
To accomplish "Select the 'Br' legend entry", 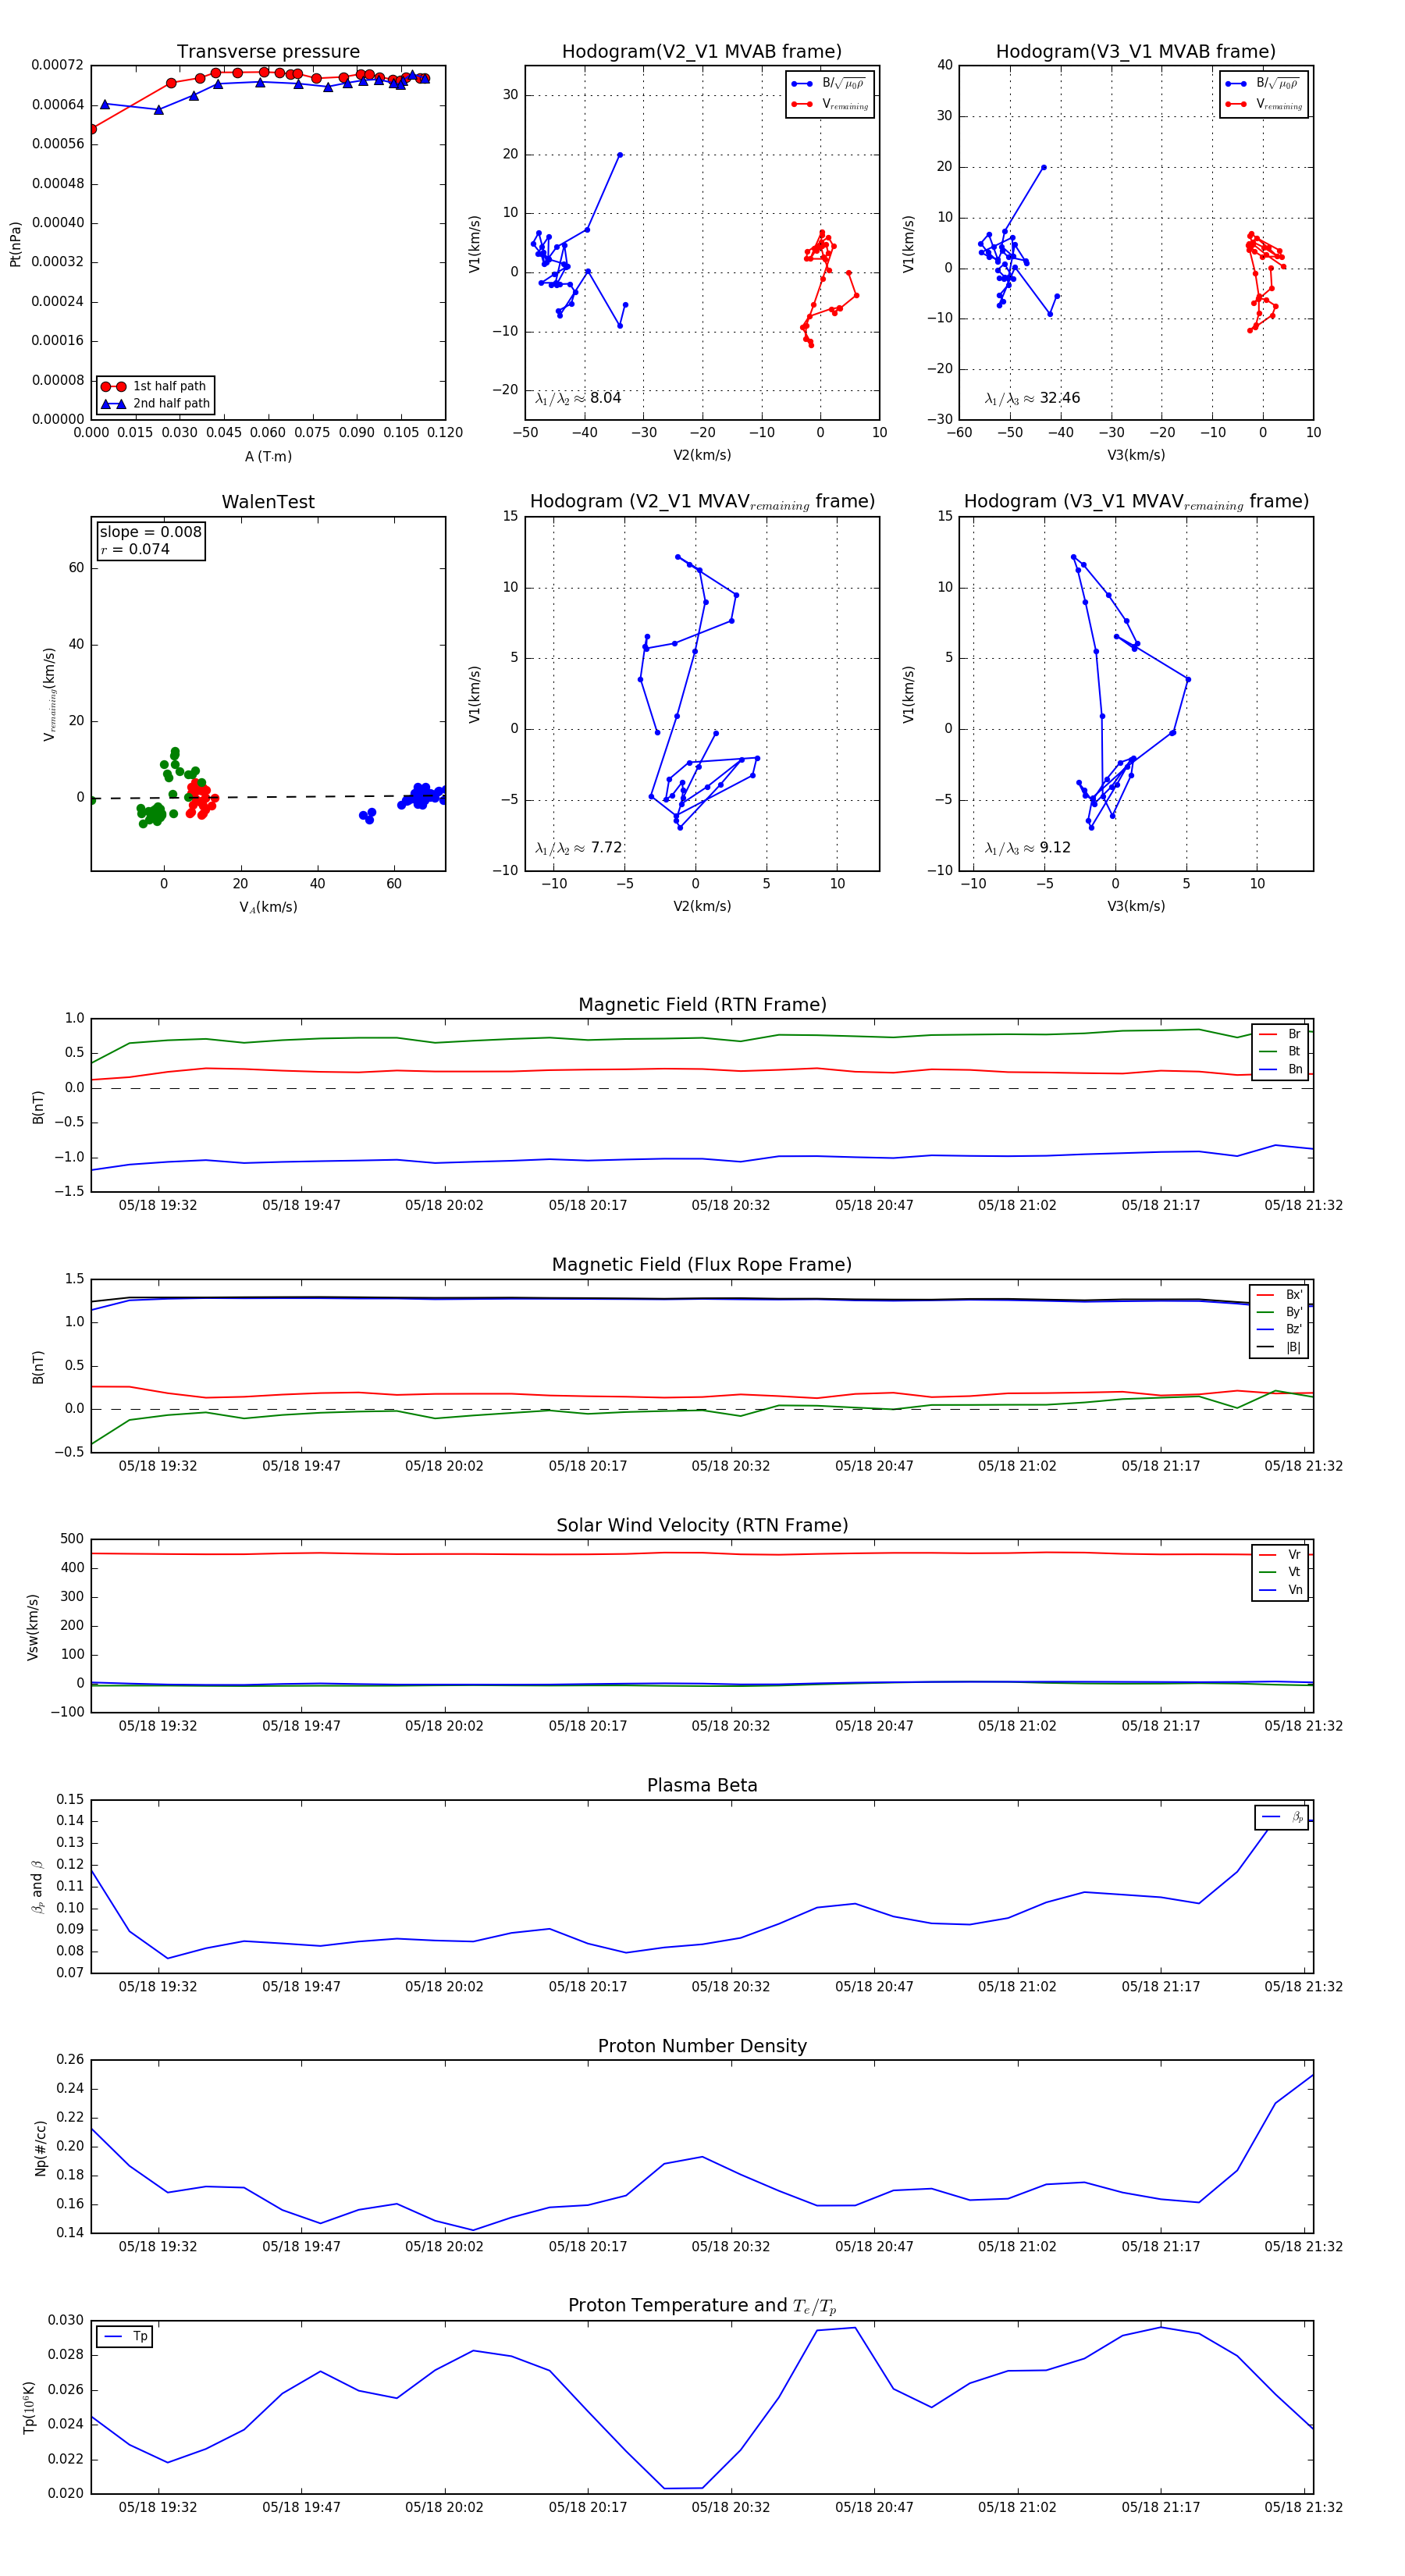I will (x=1280, y=1034).
